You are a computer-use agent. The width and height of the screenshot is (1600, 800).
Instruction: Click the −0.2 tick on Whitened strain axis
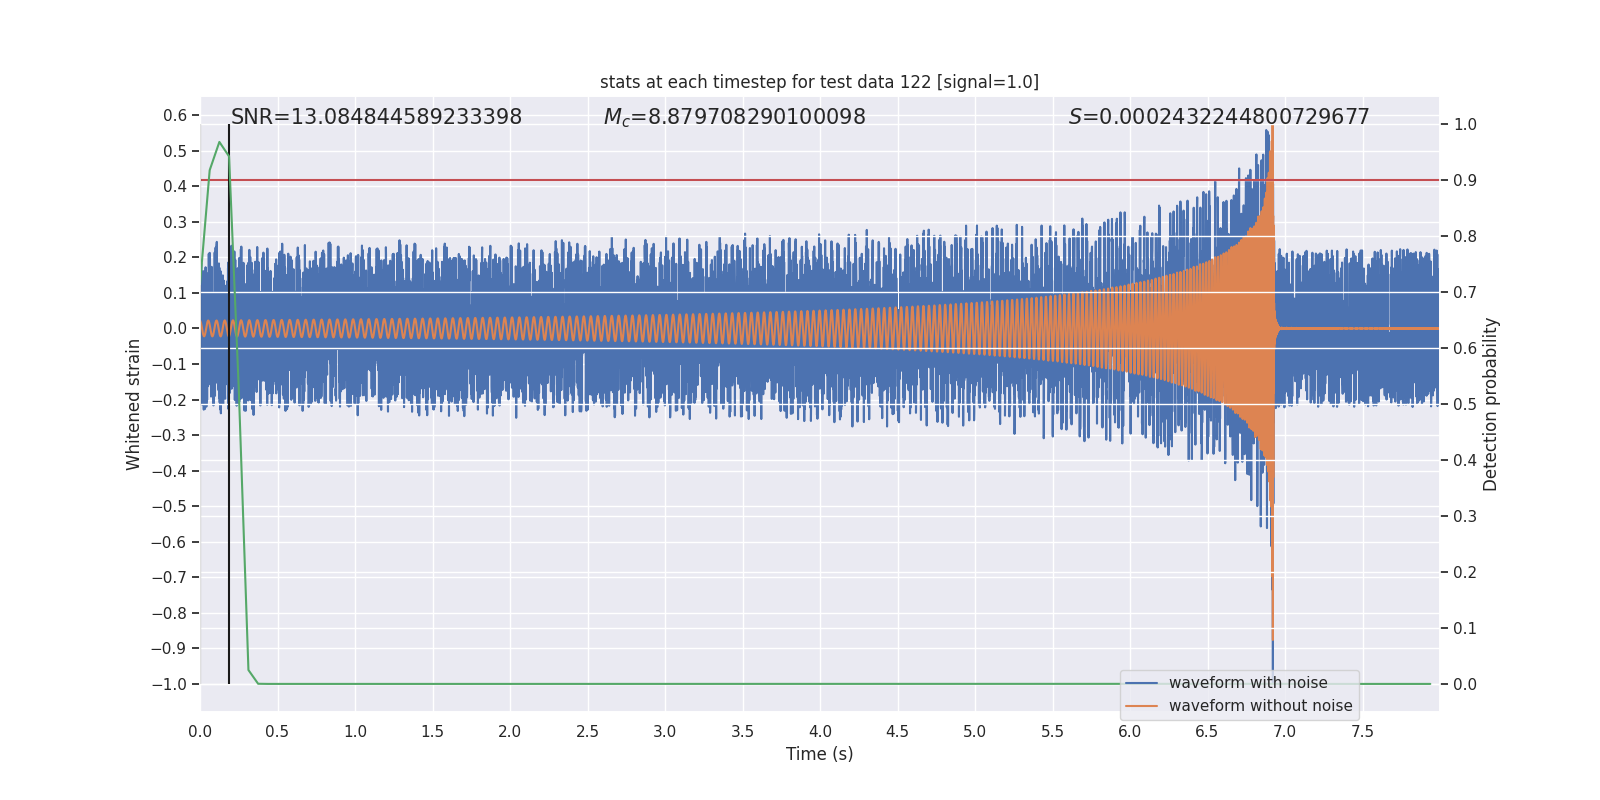click(x=169, y=400)
